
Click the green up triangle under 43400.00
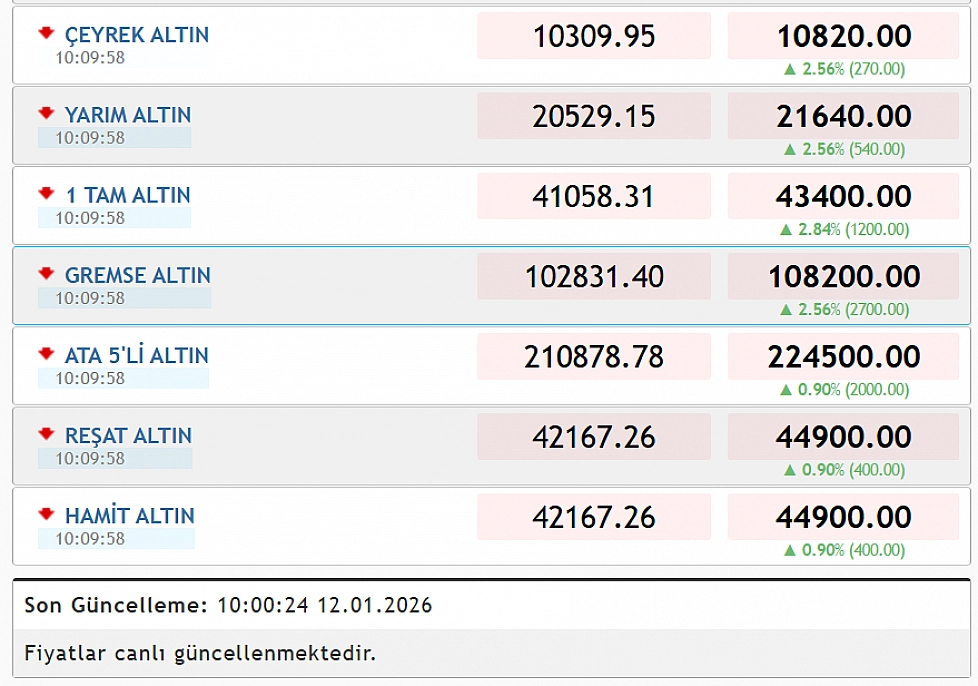[x=786, y=230]
